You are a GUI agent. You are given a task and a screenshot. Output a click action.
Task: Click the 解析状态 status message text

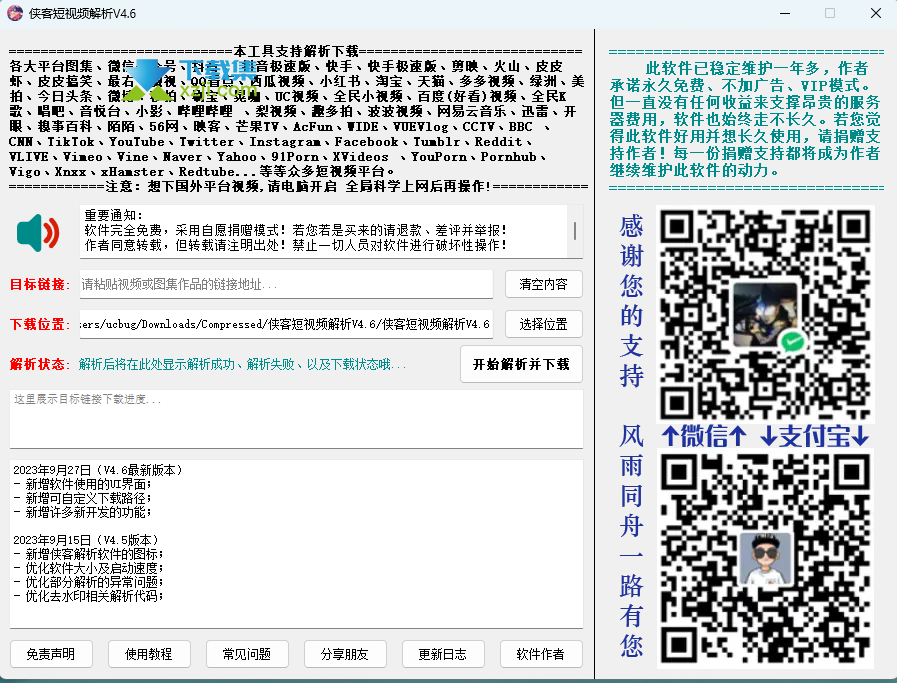coord(243,364)
